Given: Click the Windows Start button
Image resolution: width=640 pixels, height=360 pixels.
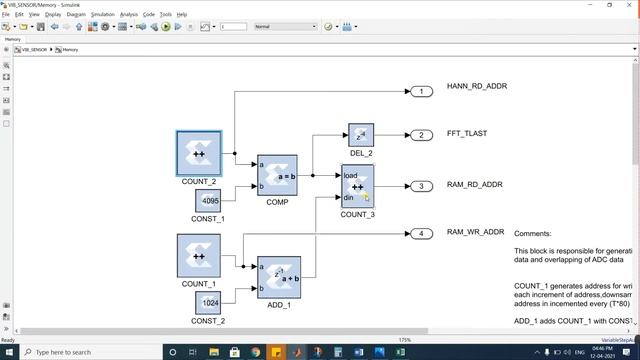Looking at the screenshot, I should click(x=9, y=352).
